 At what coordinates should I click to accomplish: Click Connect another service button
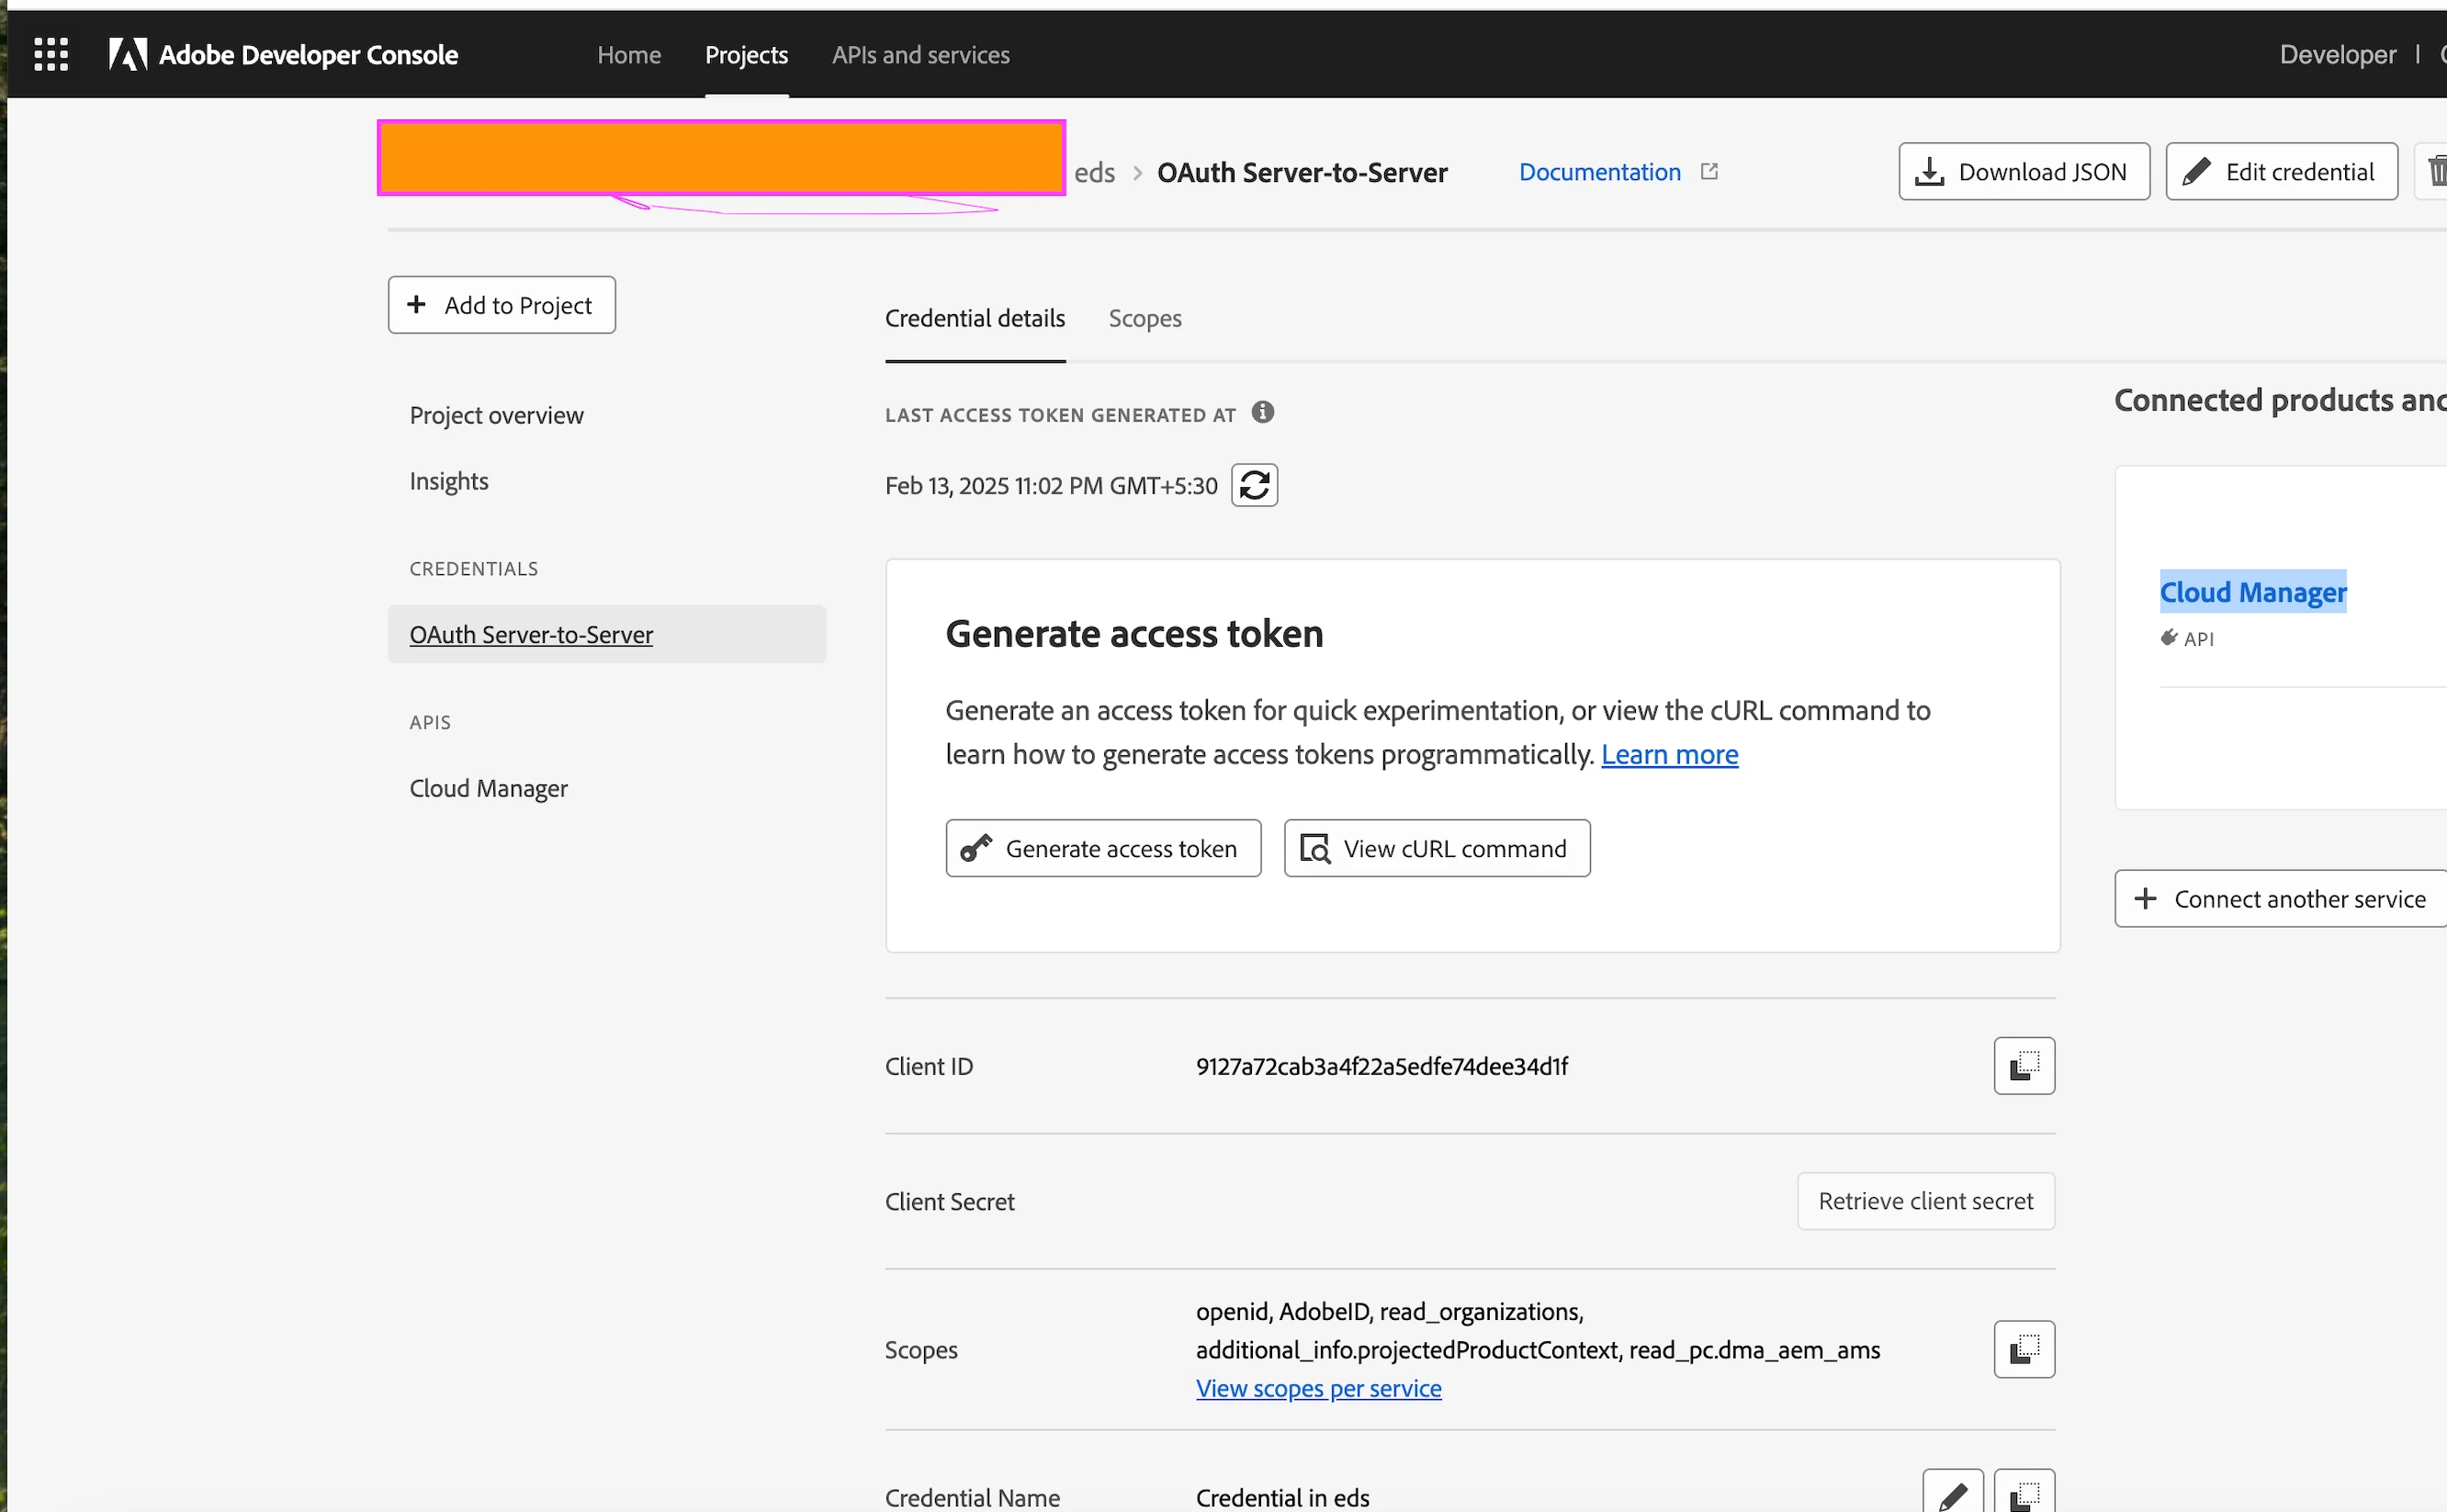tap(2282, 898)
